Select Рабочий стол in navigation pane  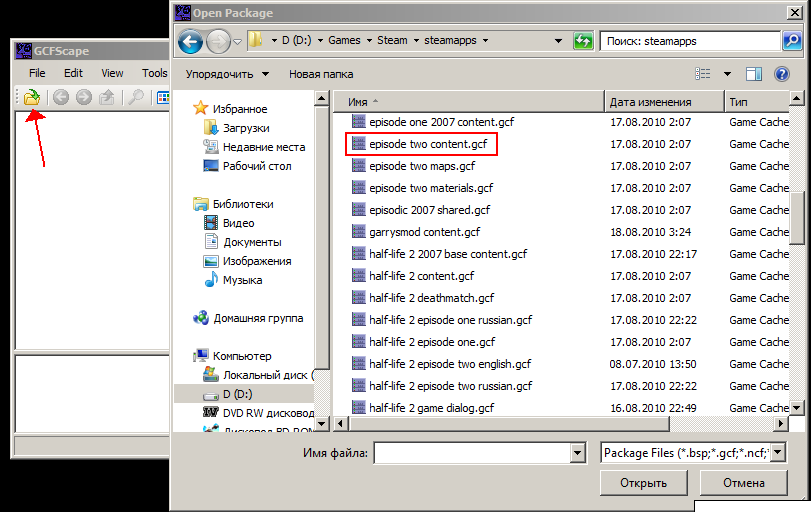tap(257, 166)
